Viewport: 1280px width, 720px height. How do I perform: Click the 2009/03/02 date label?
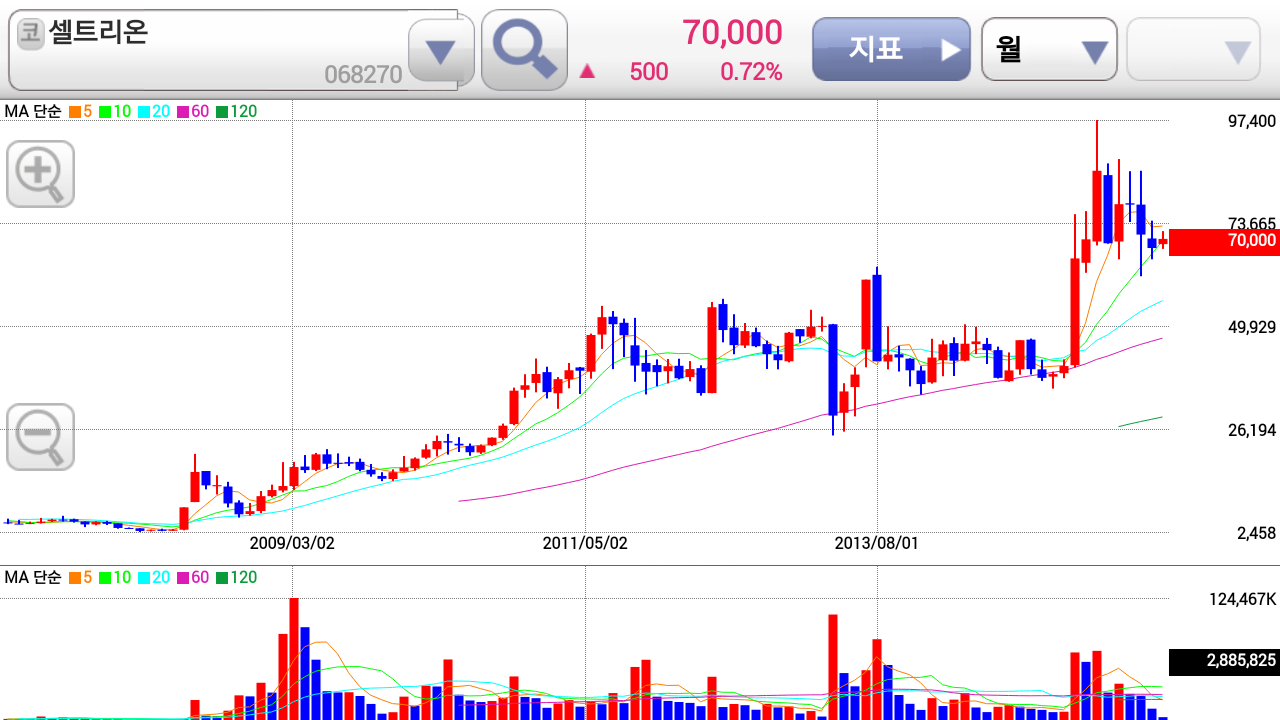click(x=292, y=543)
